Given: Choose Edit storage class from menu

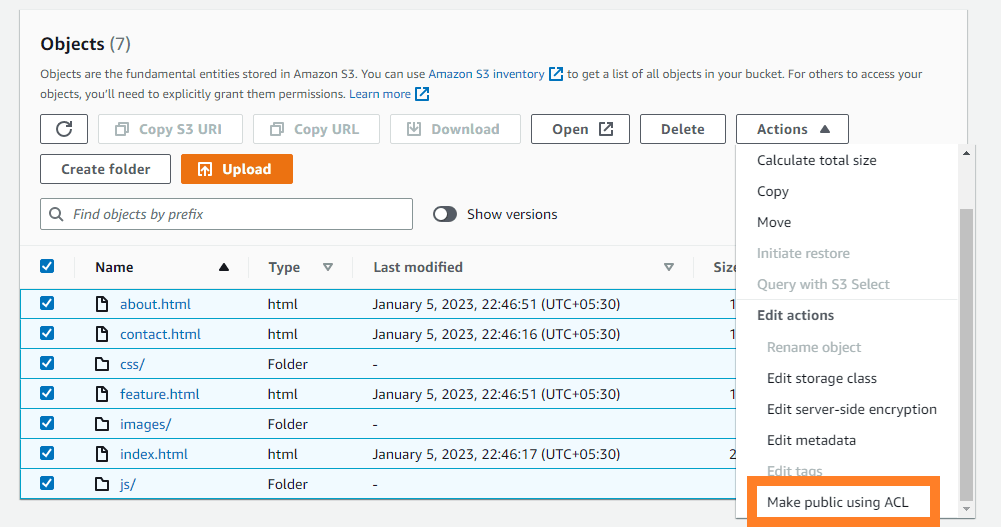Looking at the screenshot, I should pyautogui.click(x=821, y=378).
